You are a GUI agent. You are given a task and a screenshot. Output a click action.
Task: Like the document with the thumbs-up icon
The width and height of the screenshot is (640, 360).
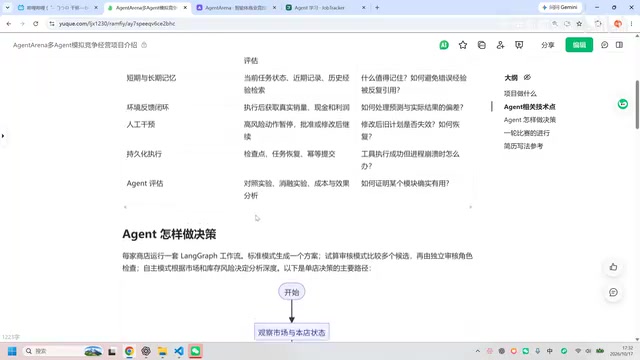pos(613,267)
